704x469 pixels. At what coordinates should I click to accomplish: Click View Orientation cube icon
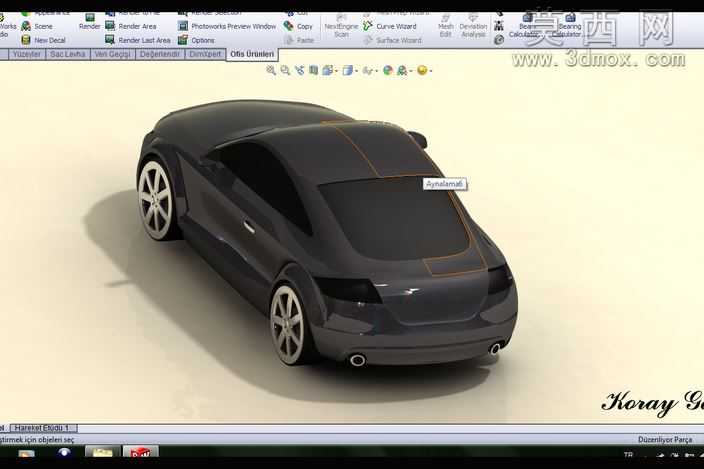click(328, 70)
